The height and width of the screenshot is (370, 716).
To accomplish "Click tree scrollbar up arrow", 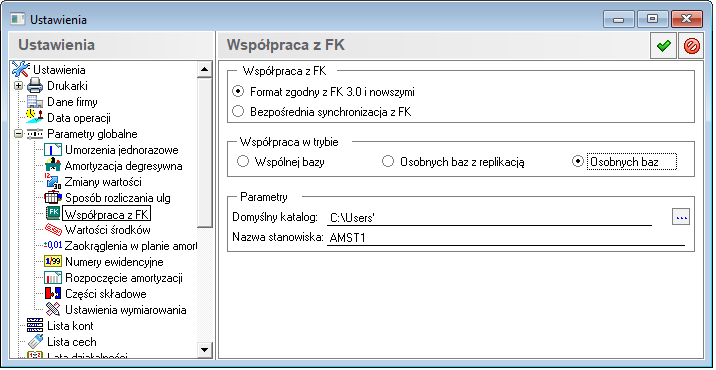I will point(204,69).
